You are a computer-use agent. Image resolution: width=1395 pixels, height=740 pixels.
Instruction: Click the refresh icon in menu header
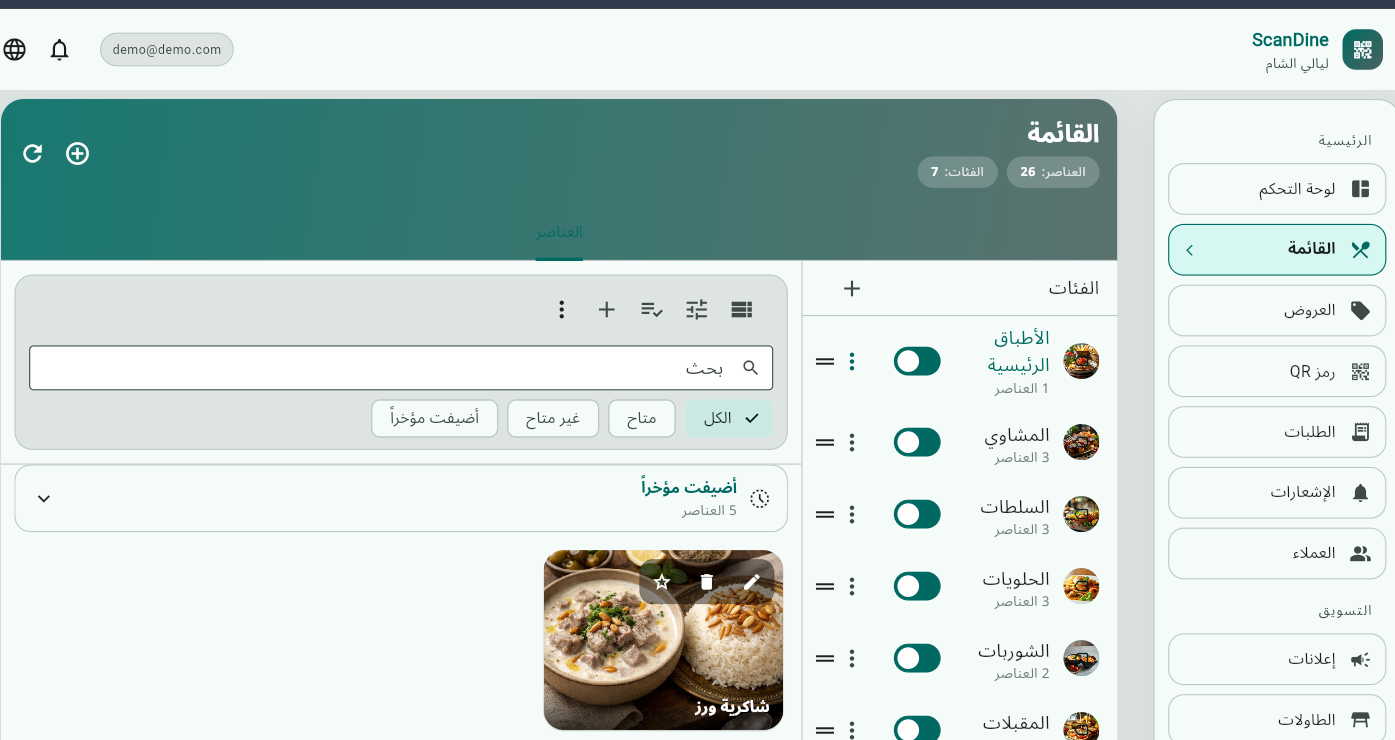coord(32,153)
